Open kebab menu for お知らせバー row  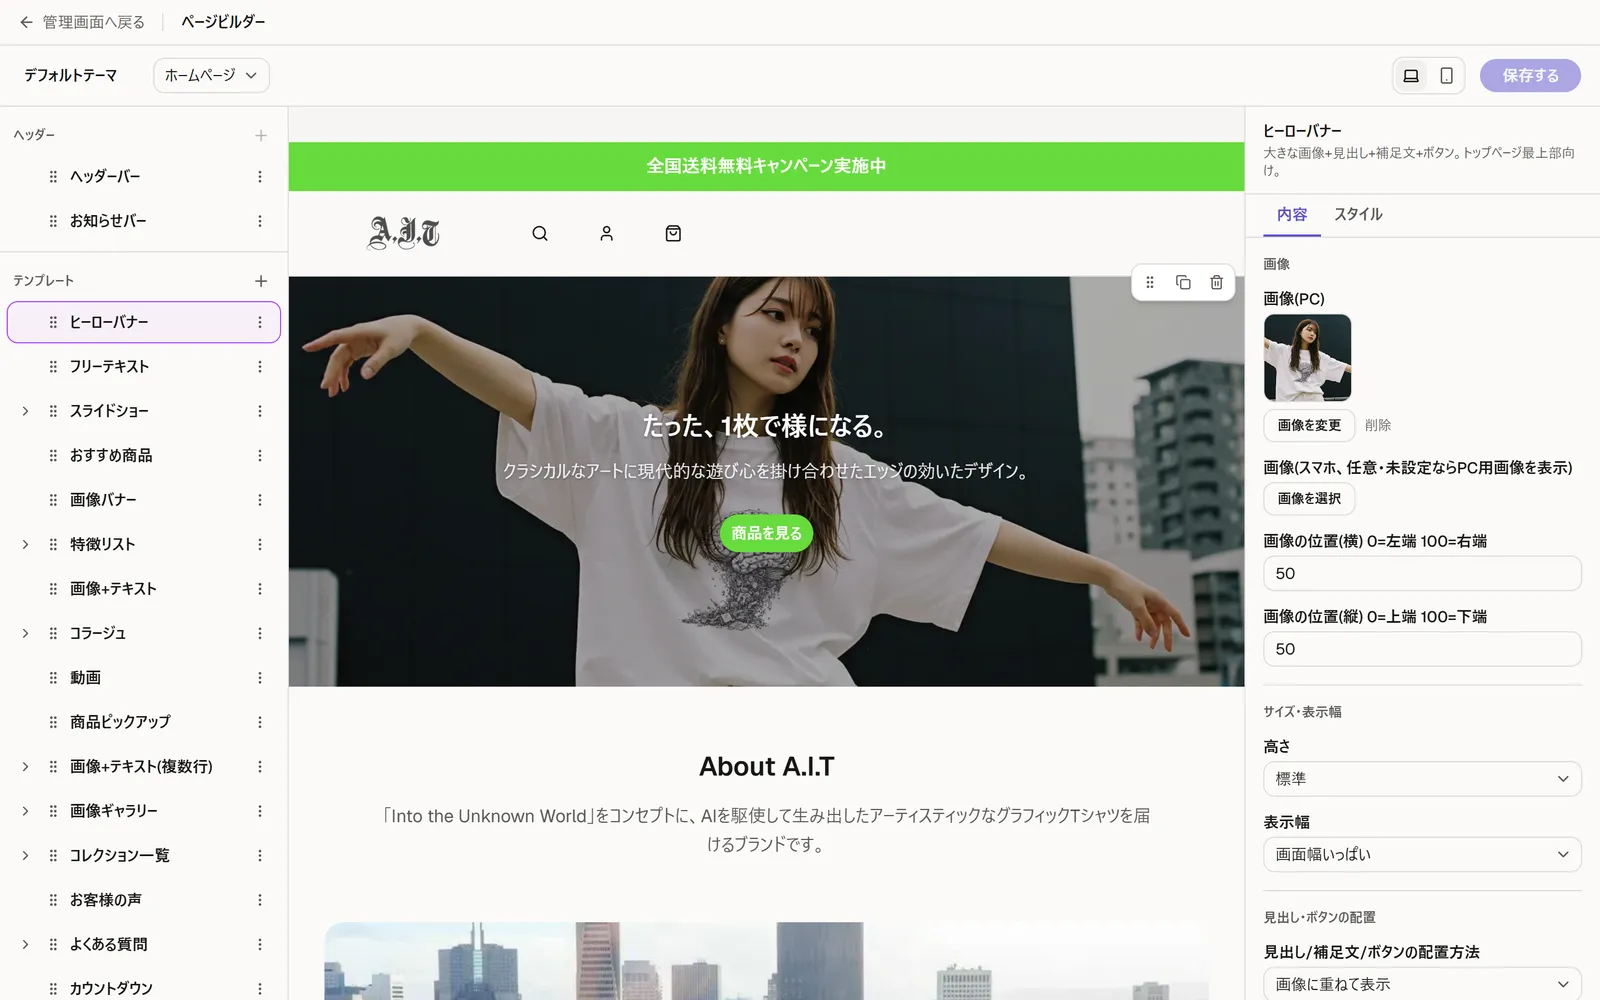260,221
